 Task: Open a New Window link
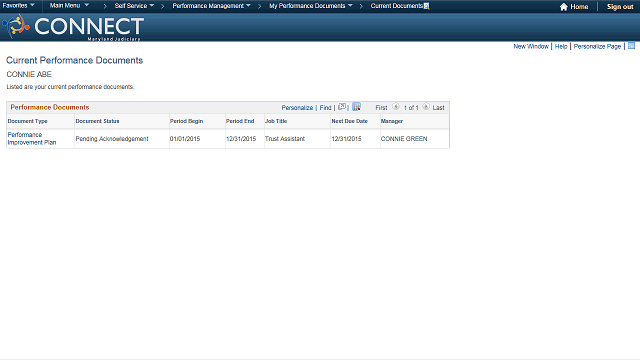click(x=531, y=47)
